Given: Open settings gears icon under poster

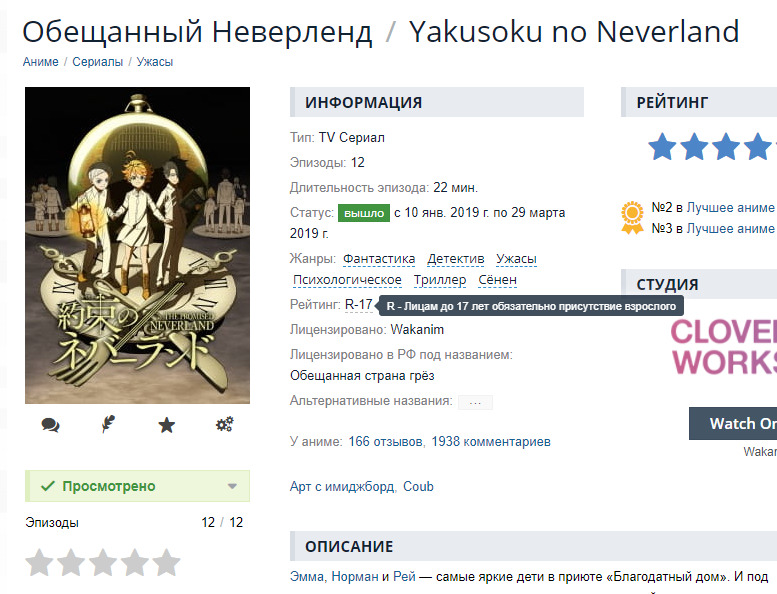Looking at the screenshot, I should coord(224,425).
